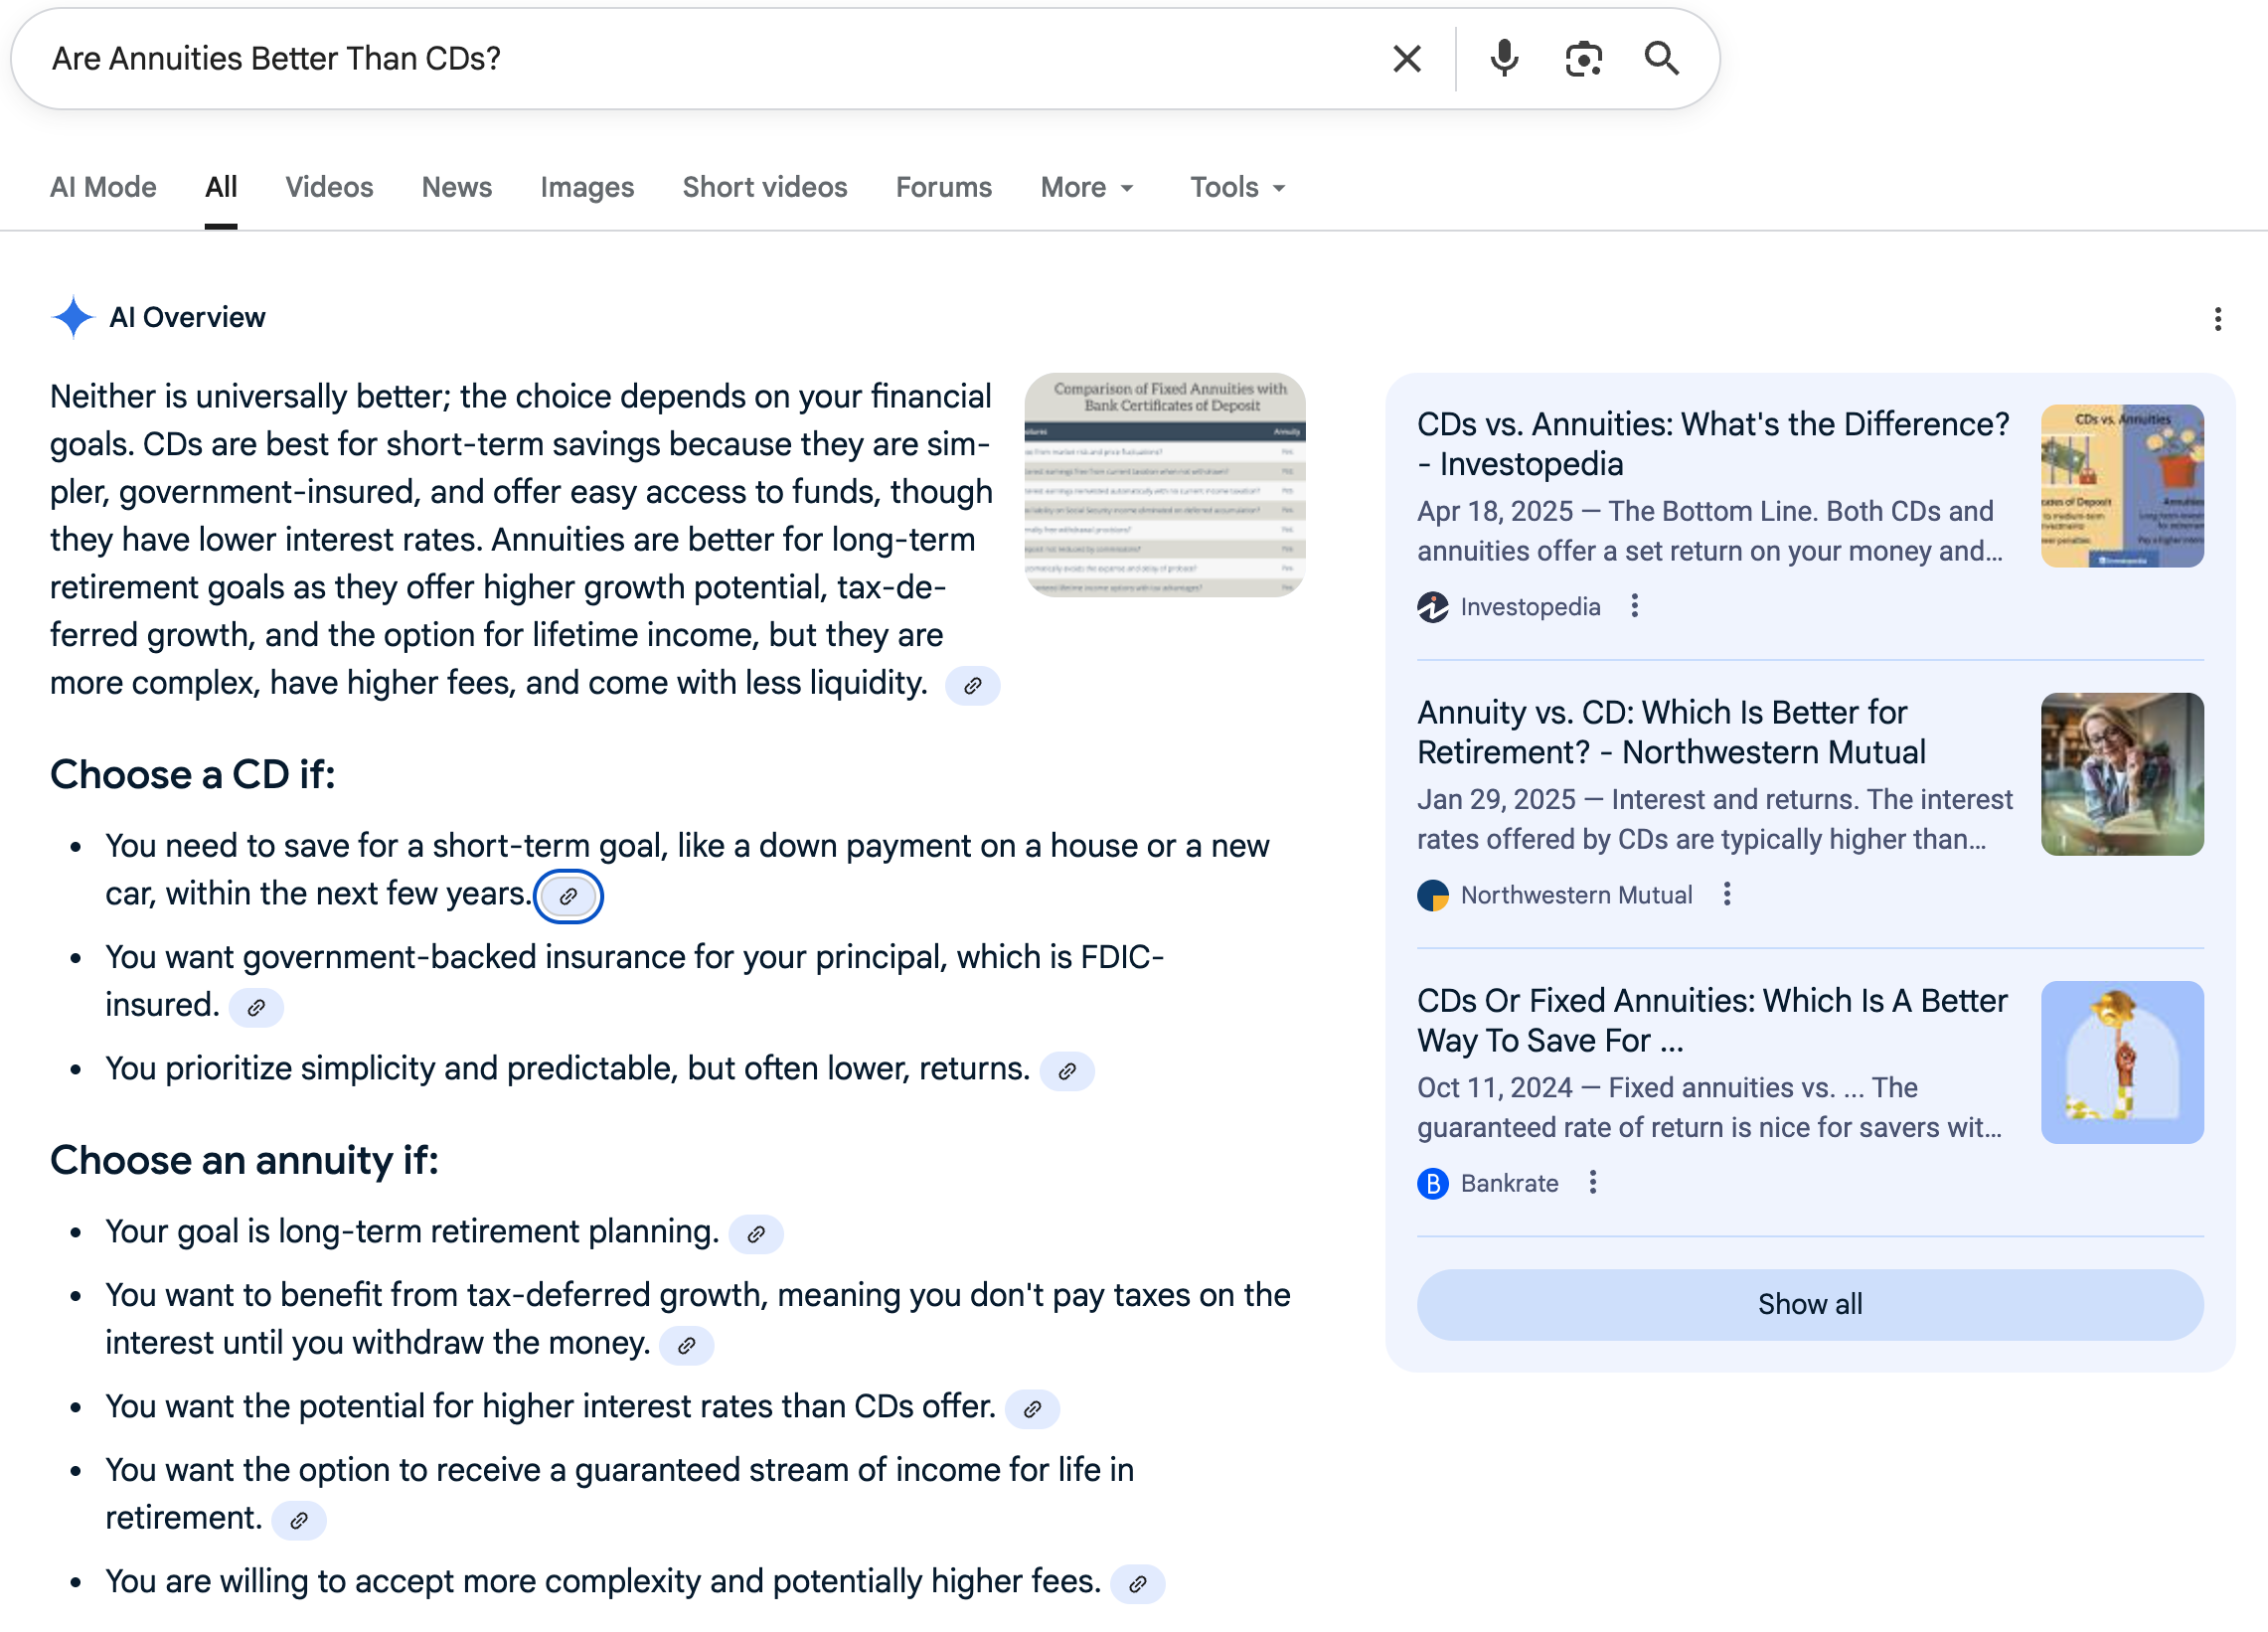Expand the source link chip after FDIC-insured bullet

pyautogui.click(x=257, y=1008)
